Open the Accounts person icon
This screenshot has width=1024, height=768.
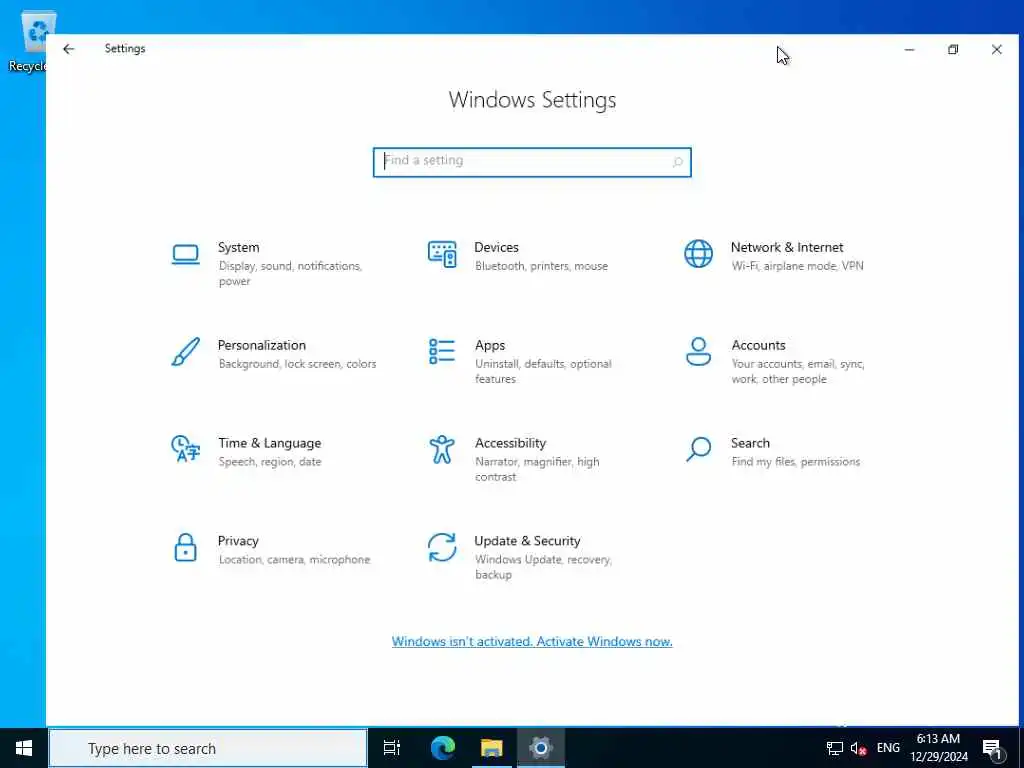(698, 351)
